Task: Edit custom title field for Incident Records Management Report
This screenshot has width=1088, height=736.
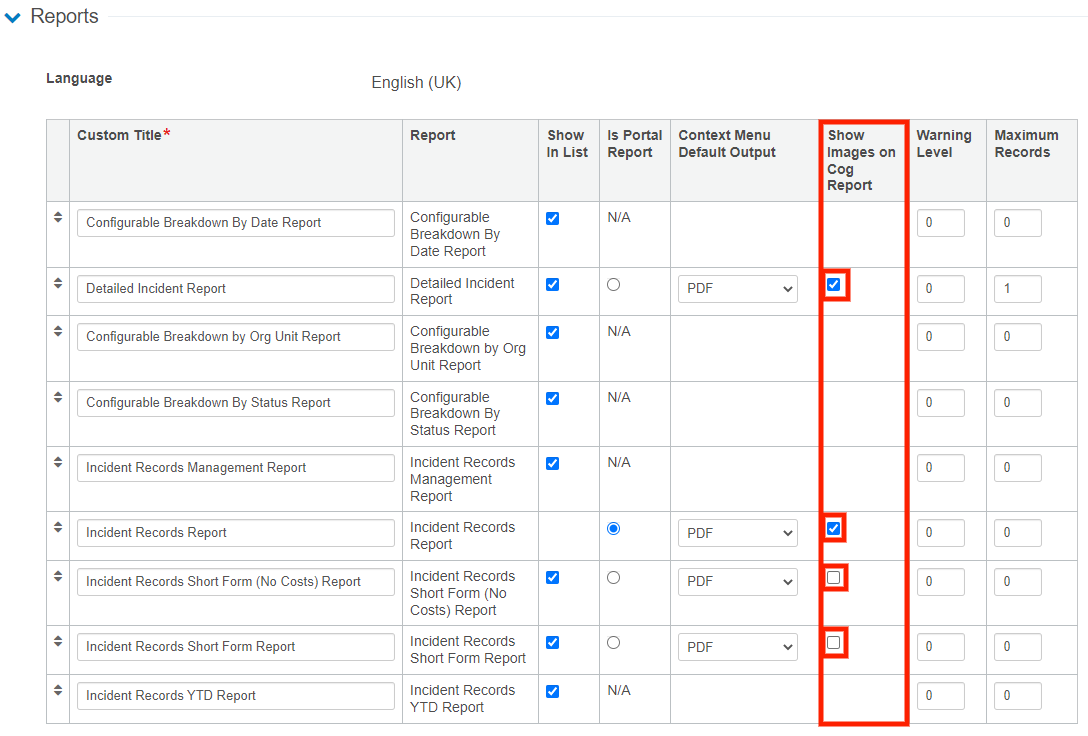Action: (235, 468)
